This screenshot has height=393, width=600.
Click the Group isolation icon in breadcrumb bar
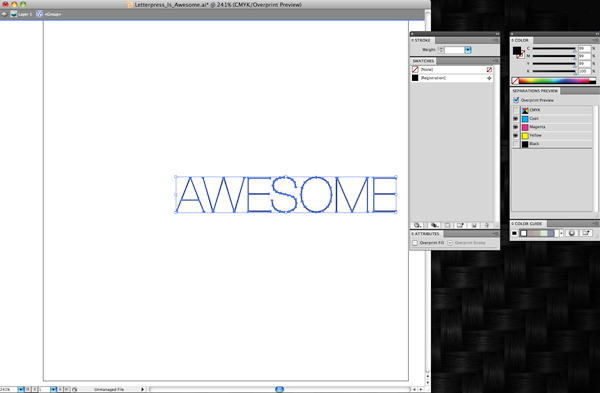[x=39, y=14]
